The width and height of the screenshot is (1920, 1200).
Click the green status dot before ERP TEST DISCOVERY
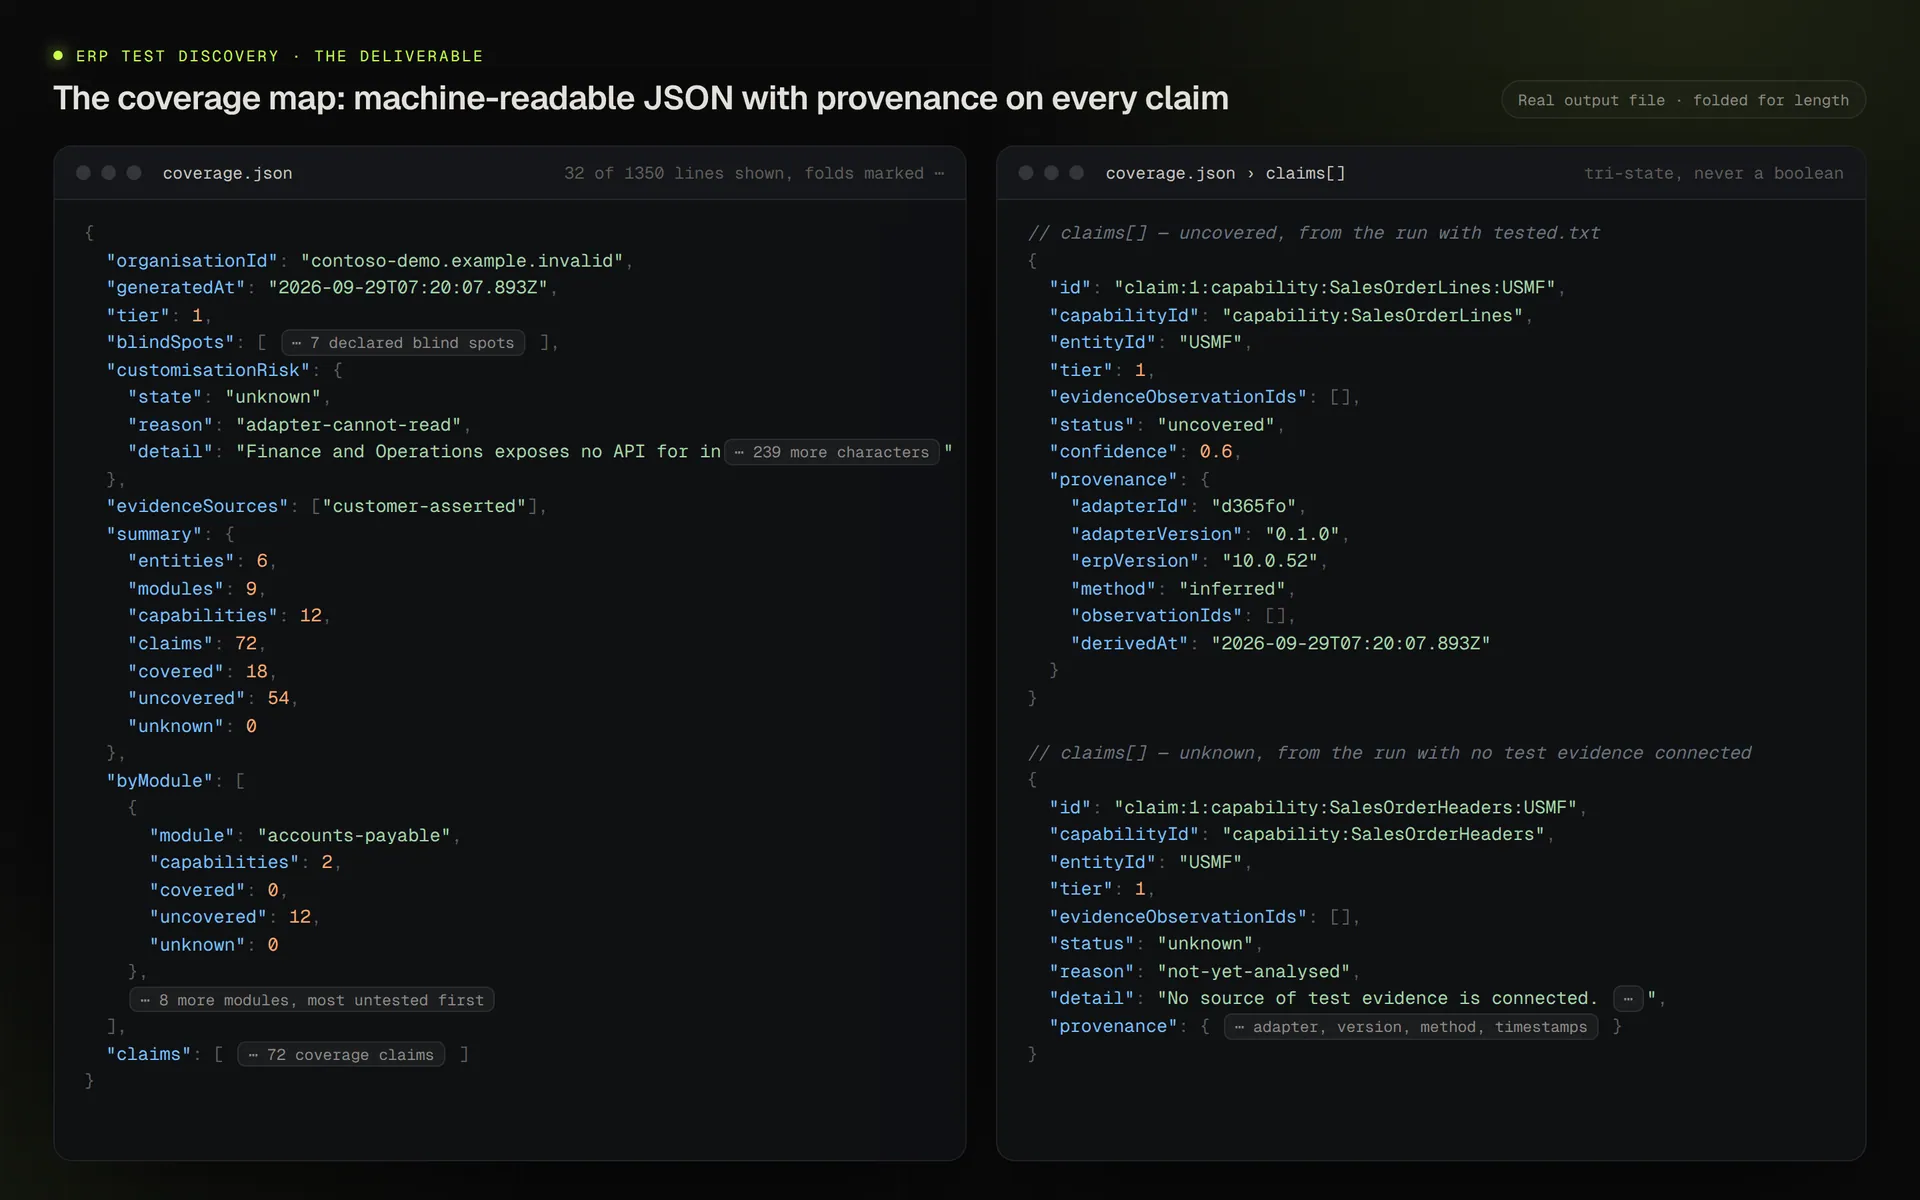tap(58, 56)
